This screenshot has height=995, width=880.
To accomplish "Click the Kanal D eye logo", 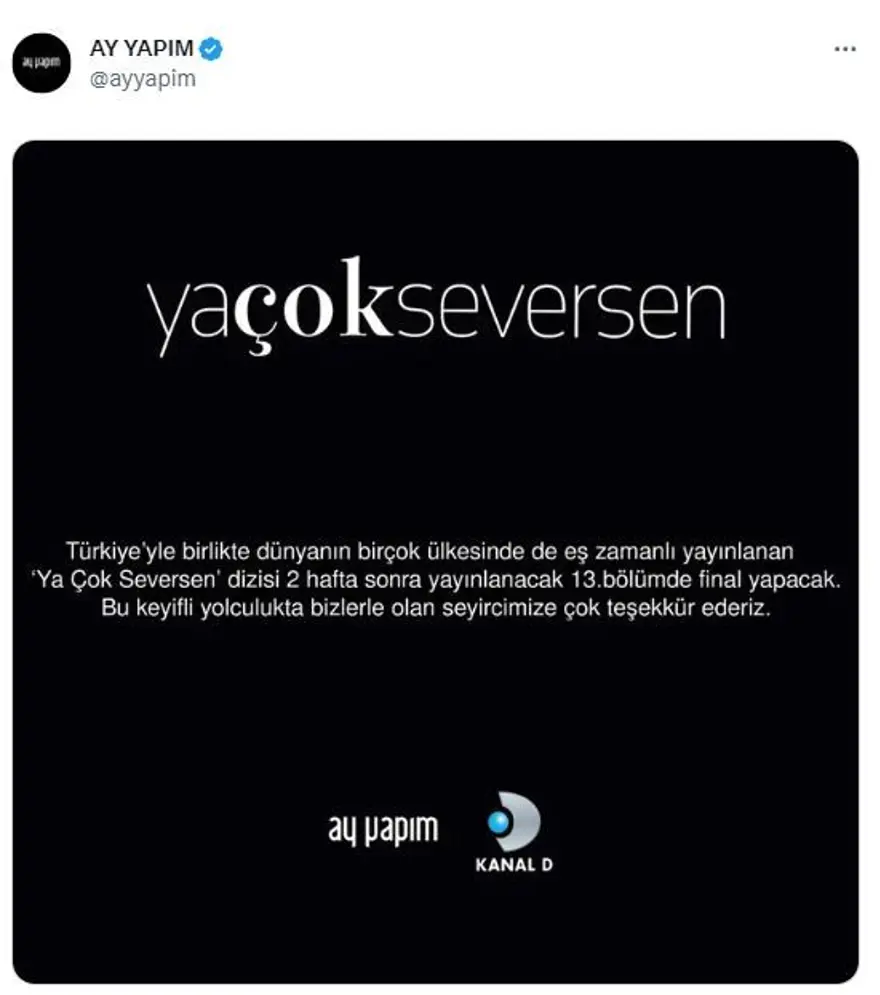I will click(x=515, y=821).
